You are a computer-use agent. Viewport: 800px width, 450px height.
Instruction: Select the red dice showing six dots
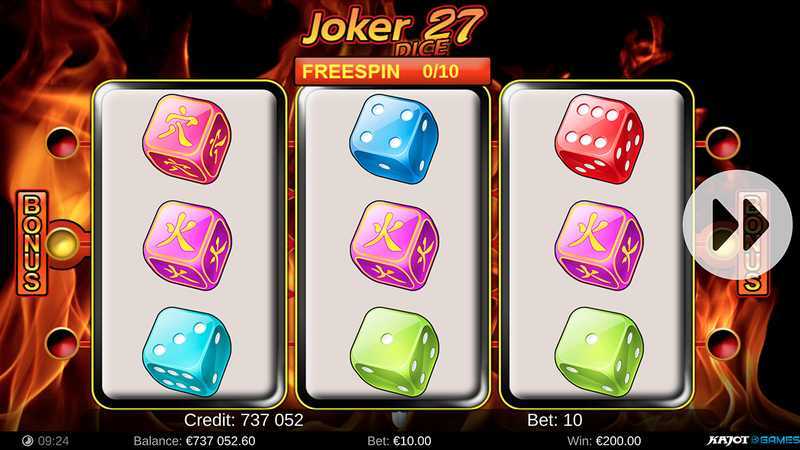point(599,138)
